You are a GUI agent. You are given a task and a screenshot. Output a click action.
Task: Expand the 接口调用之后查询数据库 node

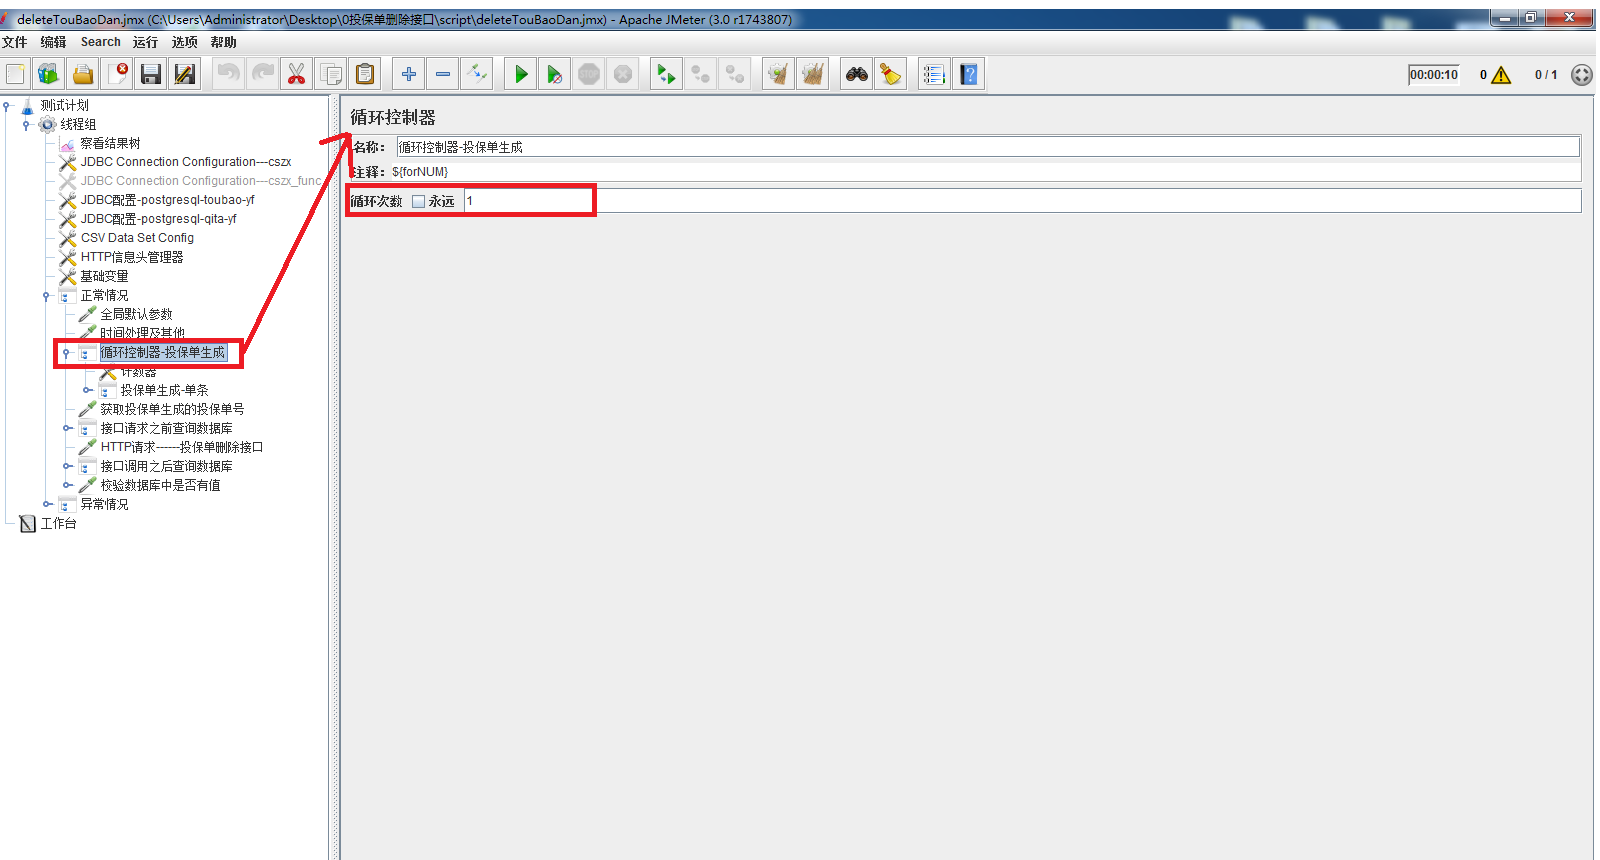click(67, 467)
